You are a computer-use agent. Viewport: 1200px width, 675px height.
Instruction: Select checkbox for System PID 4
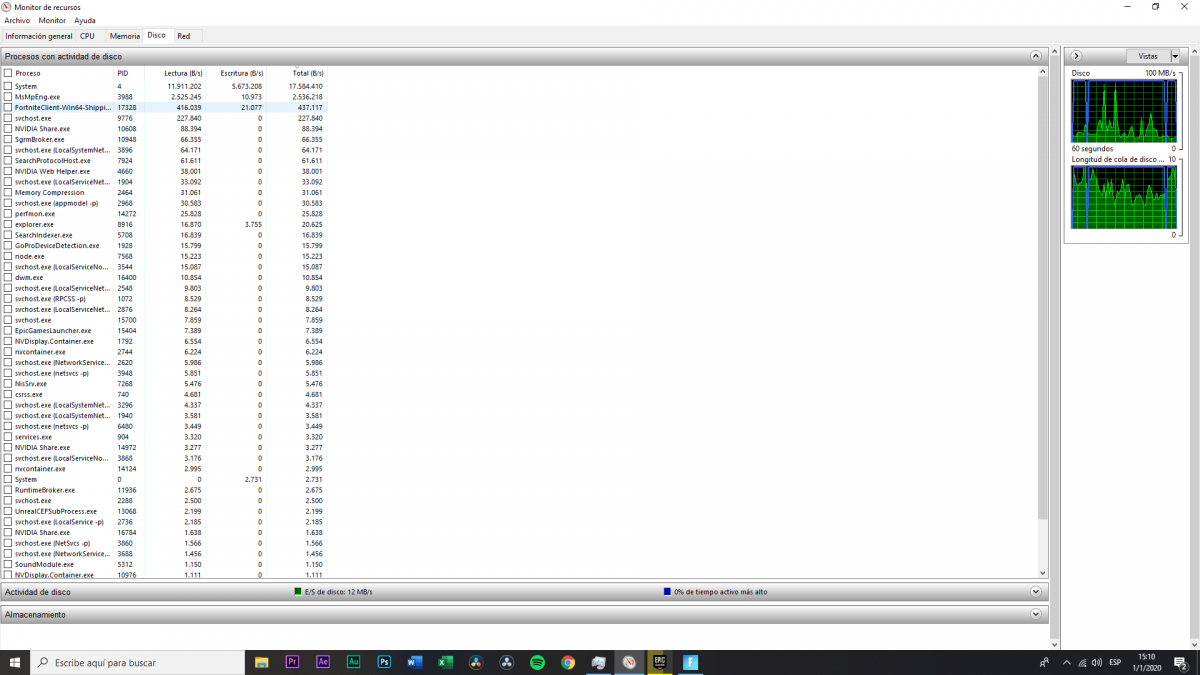pyautogui.click(x=8, y=86)
